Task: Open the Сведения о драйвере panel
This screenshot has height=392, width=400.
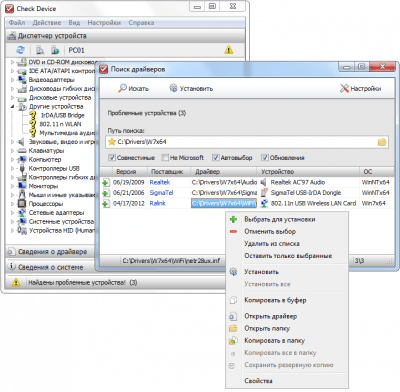Action: [52, 252]
